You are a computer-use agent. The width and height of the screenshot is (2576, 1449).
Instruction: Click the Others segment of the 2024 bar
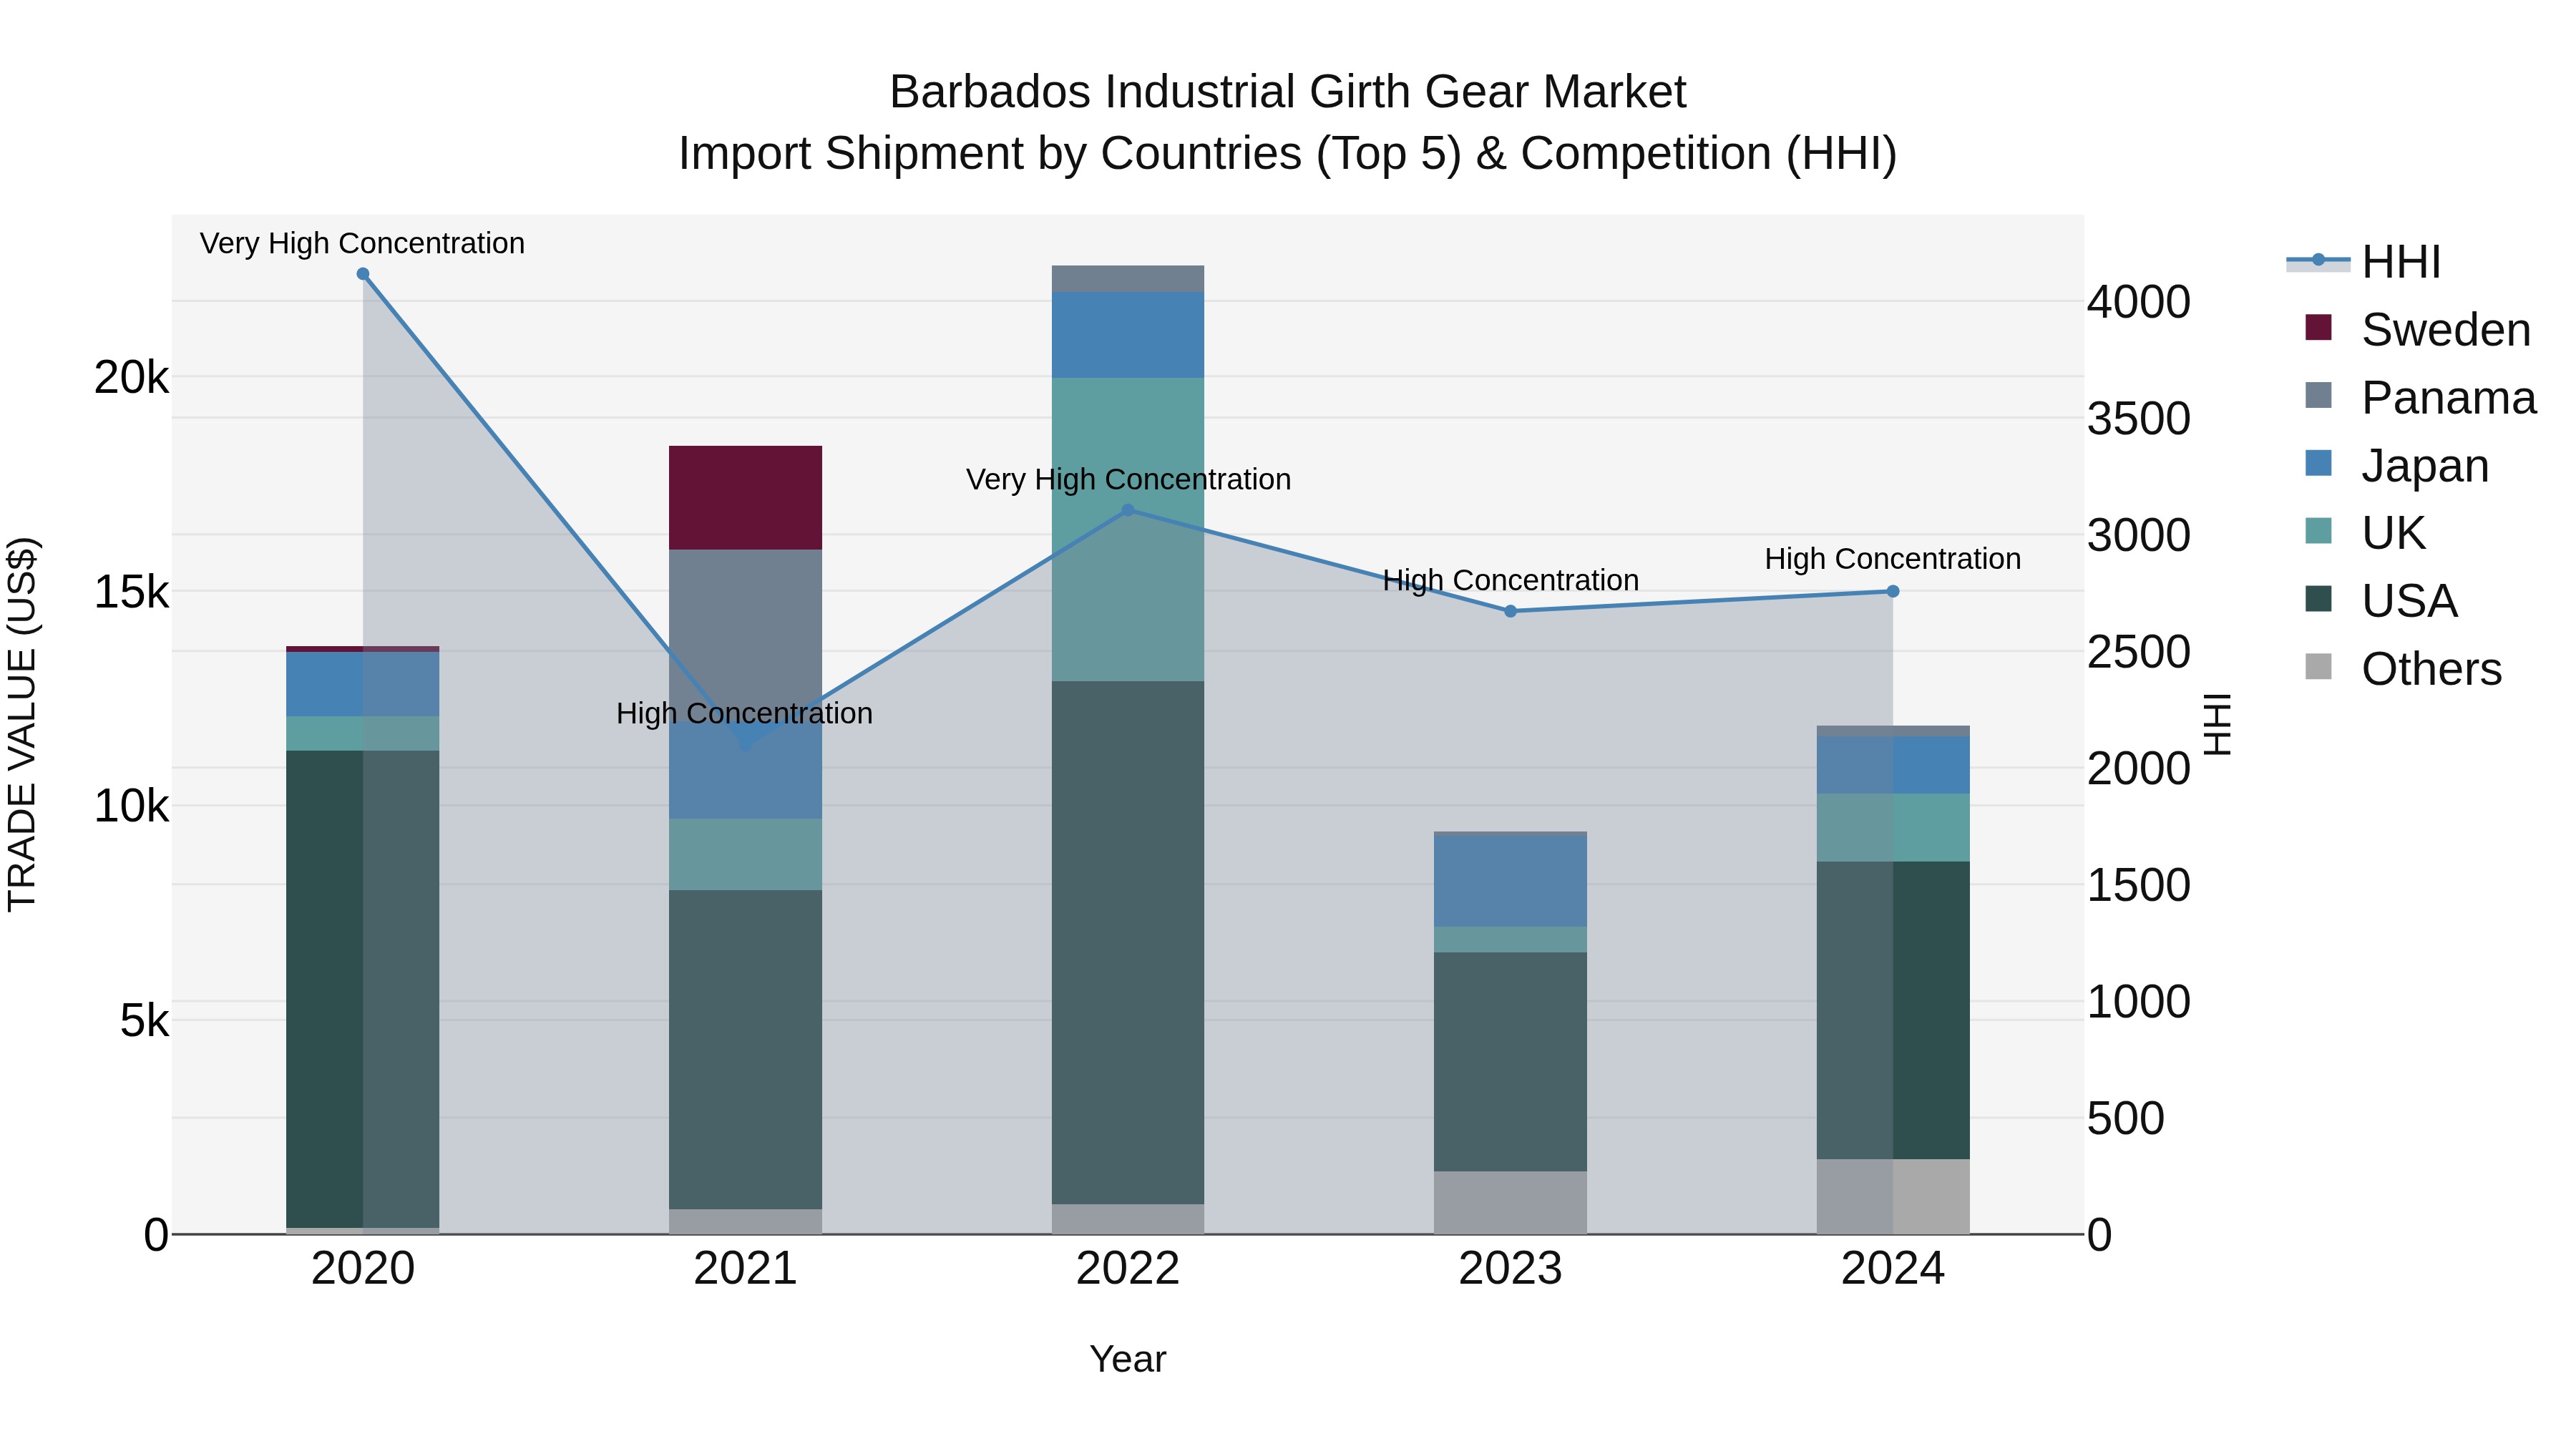point(1893,1197)
